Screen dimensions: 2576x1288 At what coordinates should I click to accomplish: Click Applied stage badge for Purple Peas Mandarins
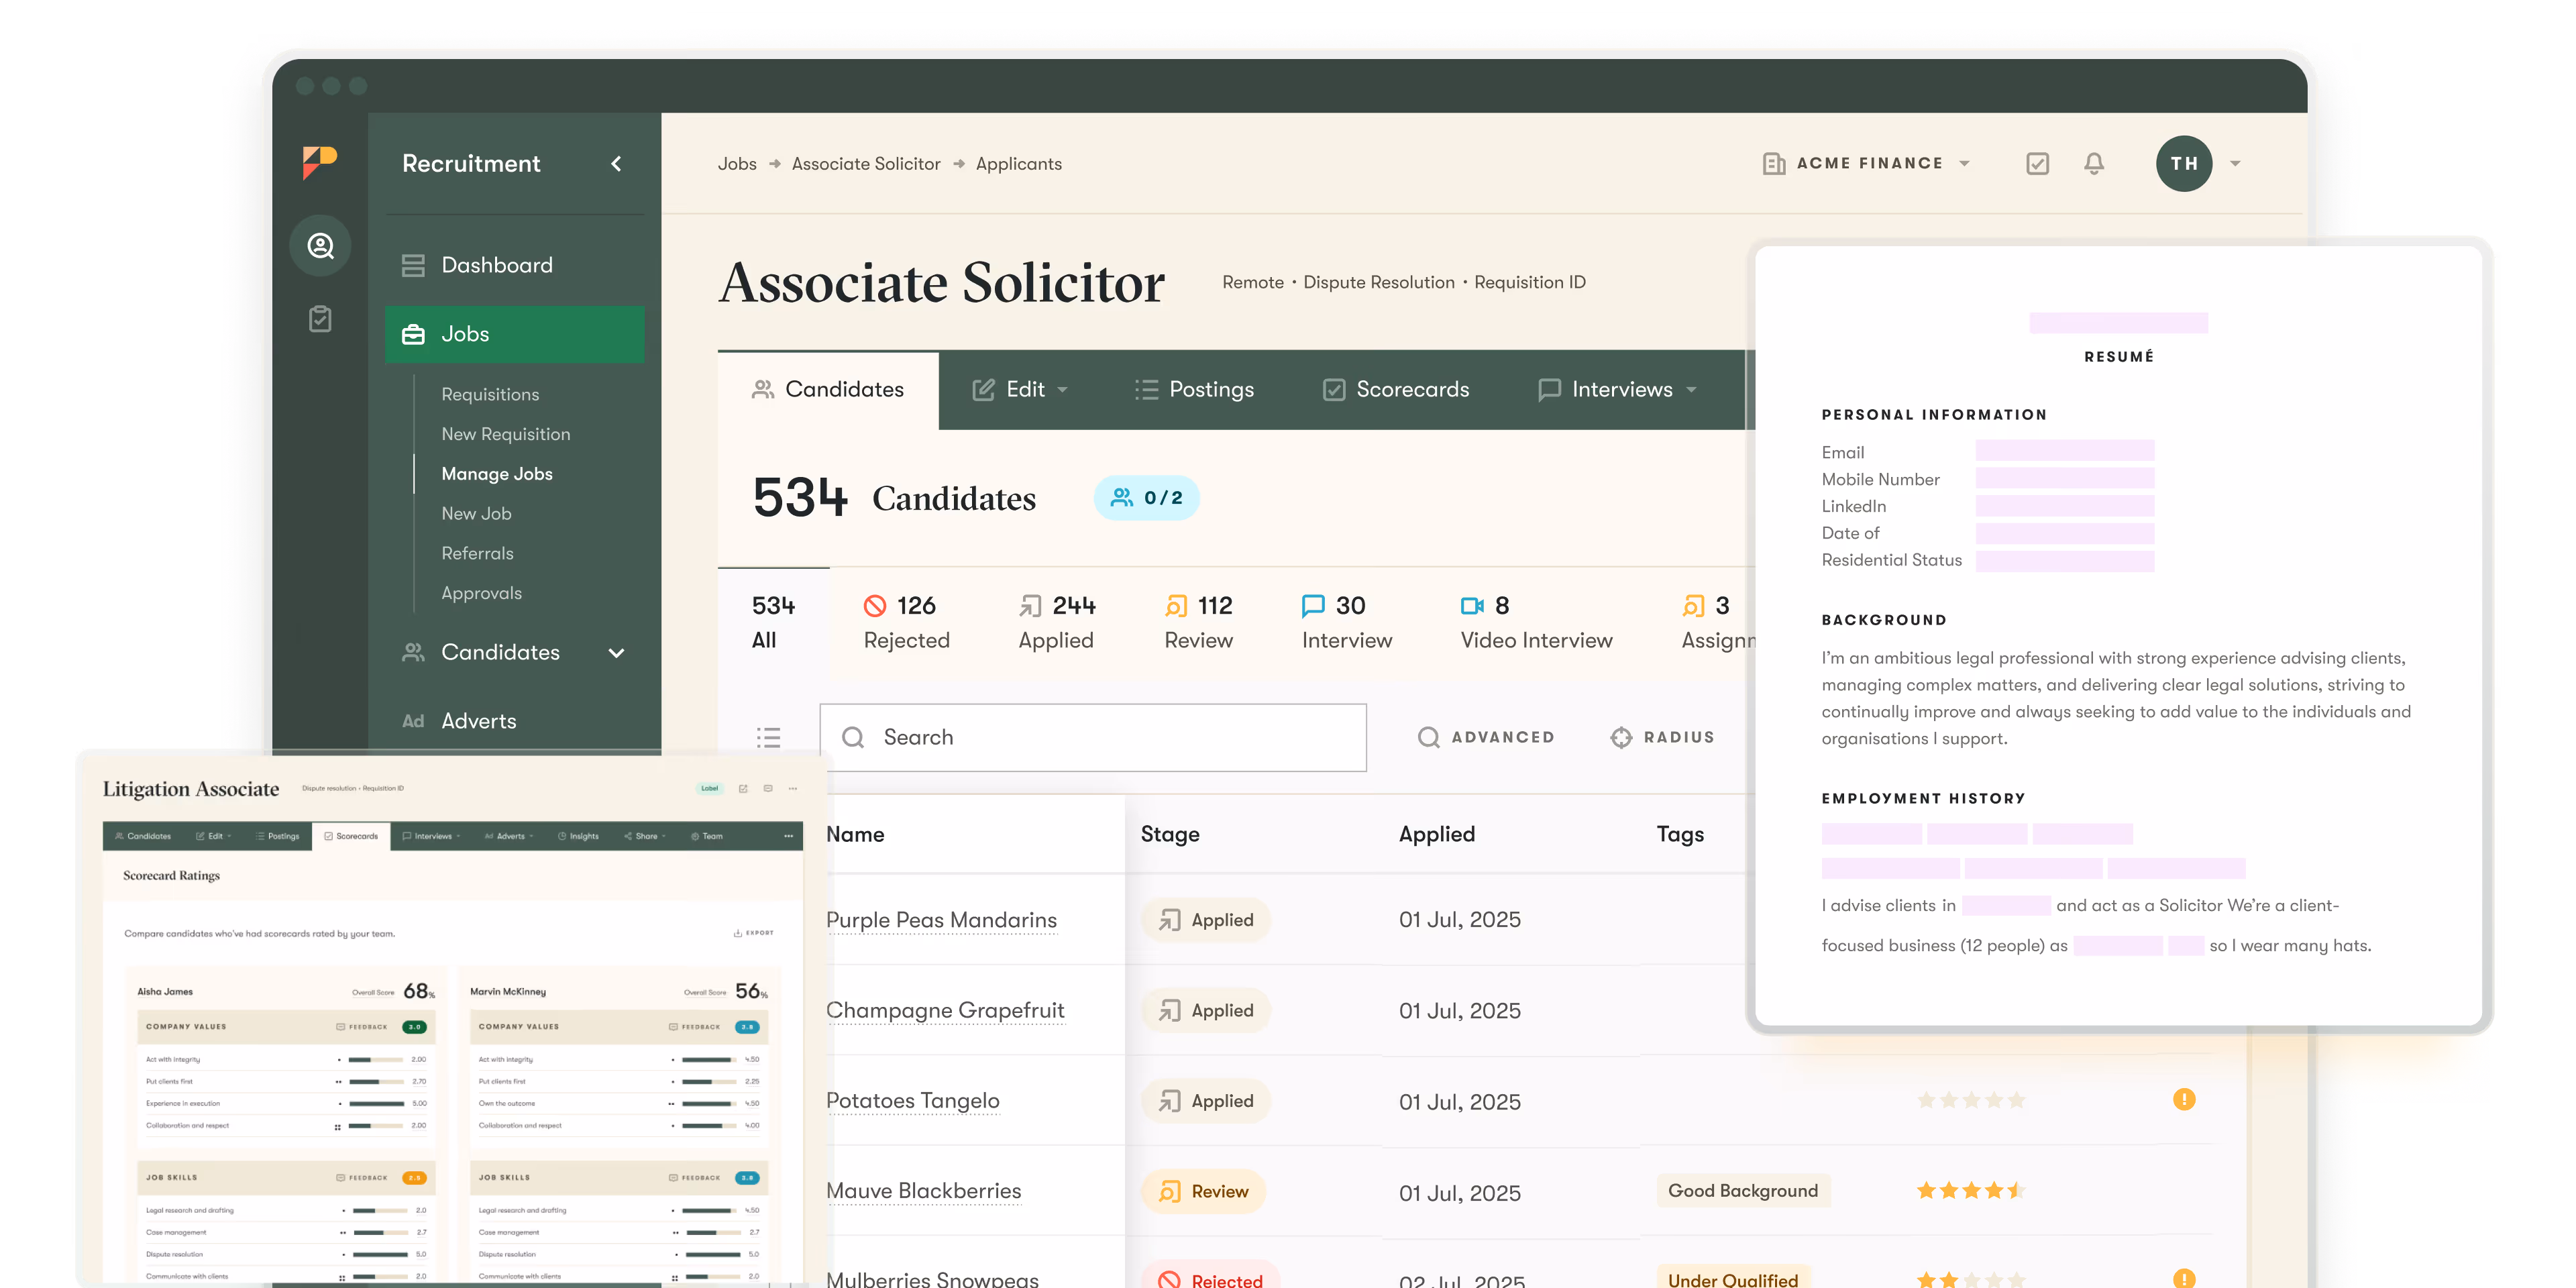click(x=1206, y=920)
